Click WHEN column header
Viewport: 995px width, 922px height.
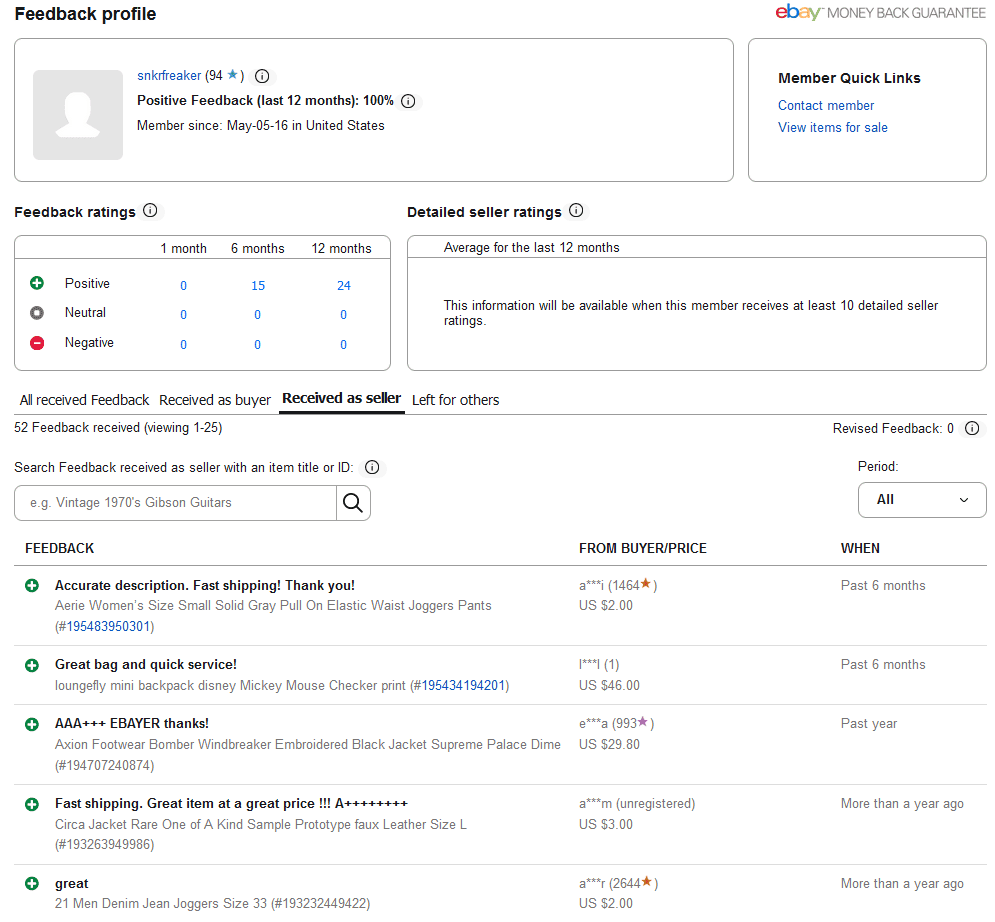pos(860,548)
